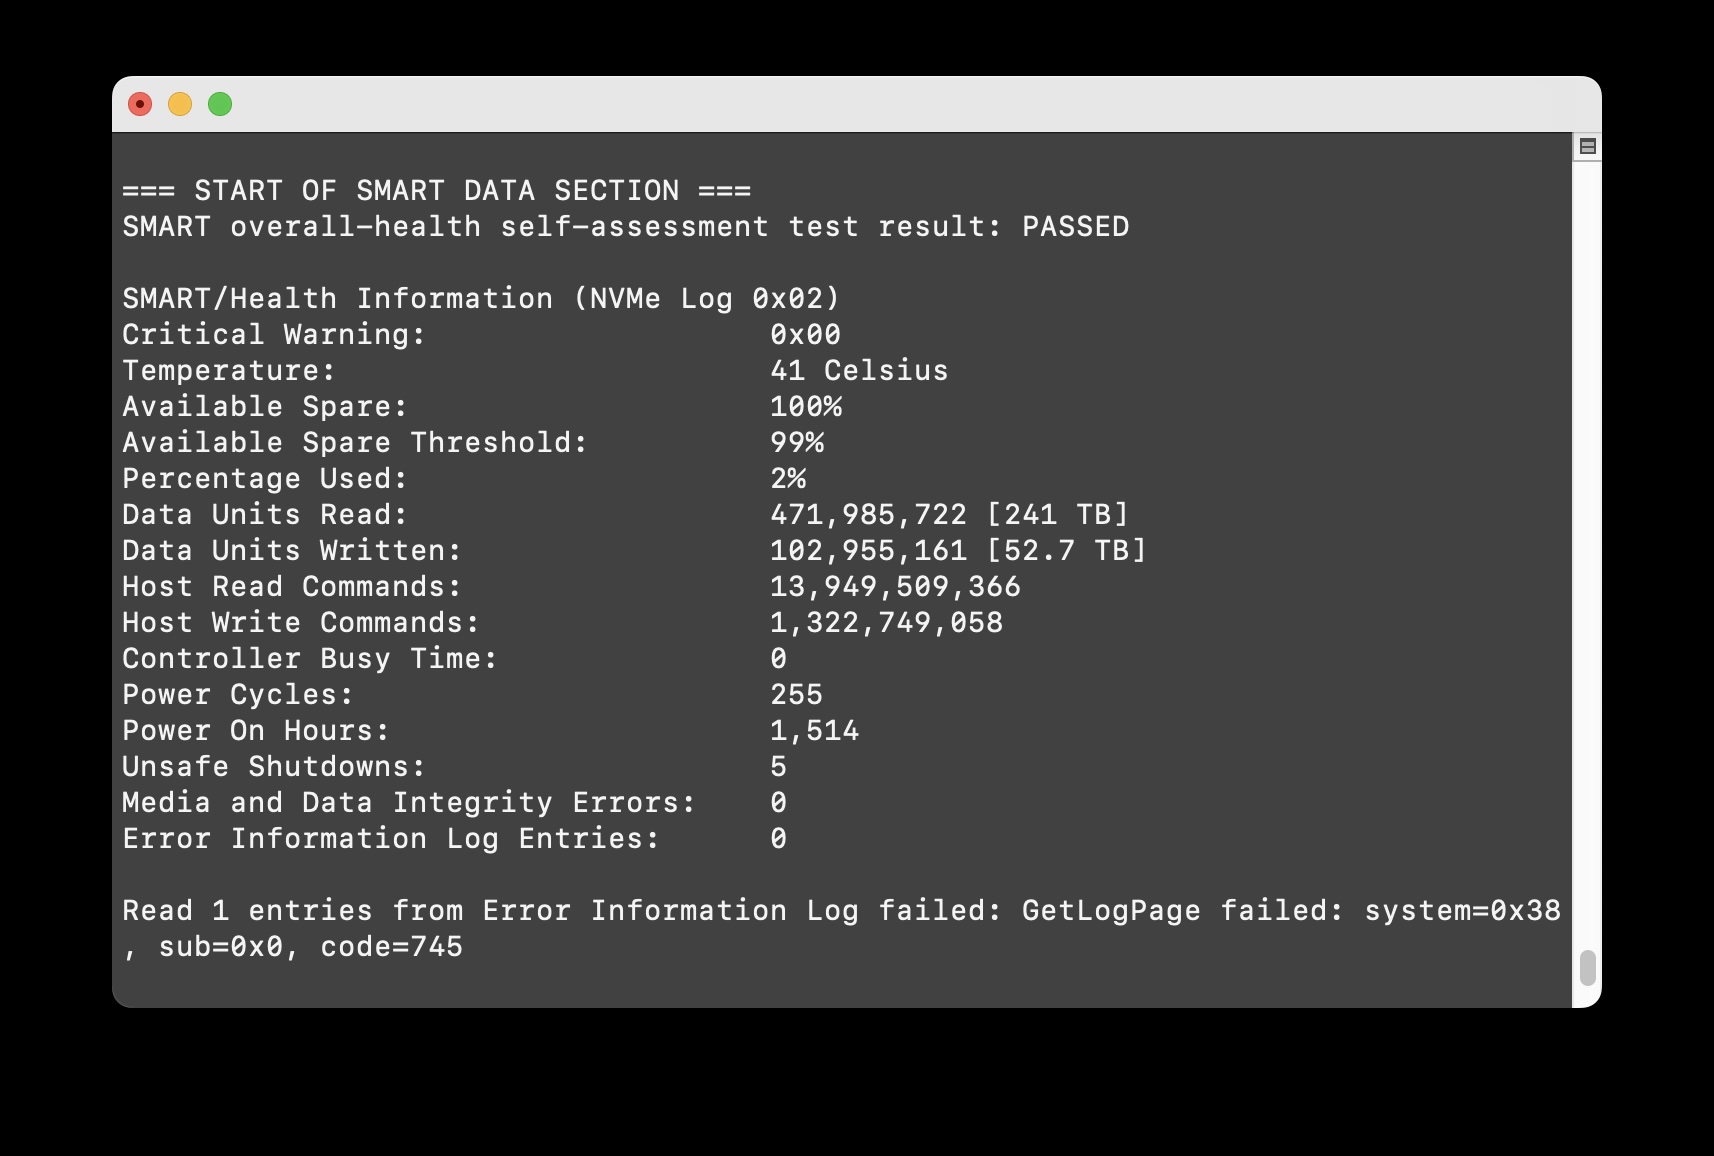Click the Data Units Written value 102,955,161
This screenshot has height=1156, width=1714.
pos(868,551)
